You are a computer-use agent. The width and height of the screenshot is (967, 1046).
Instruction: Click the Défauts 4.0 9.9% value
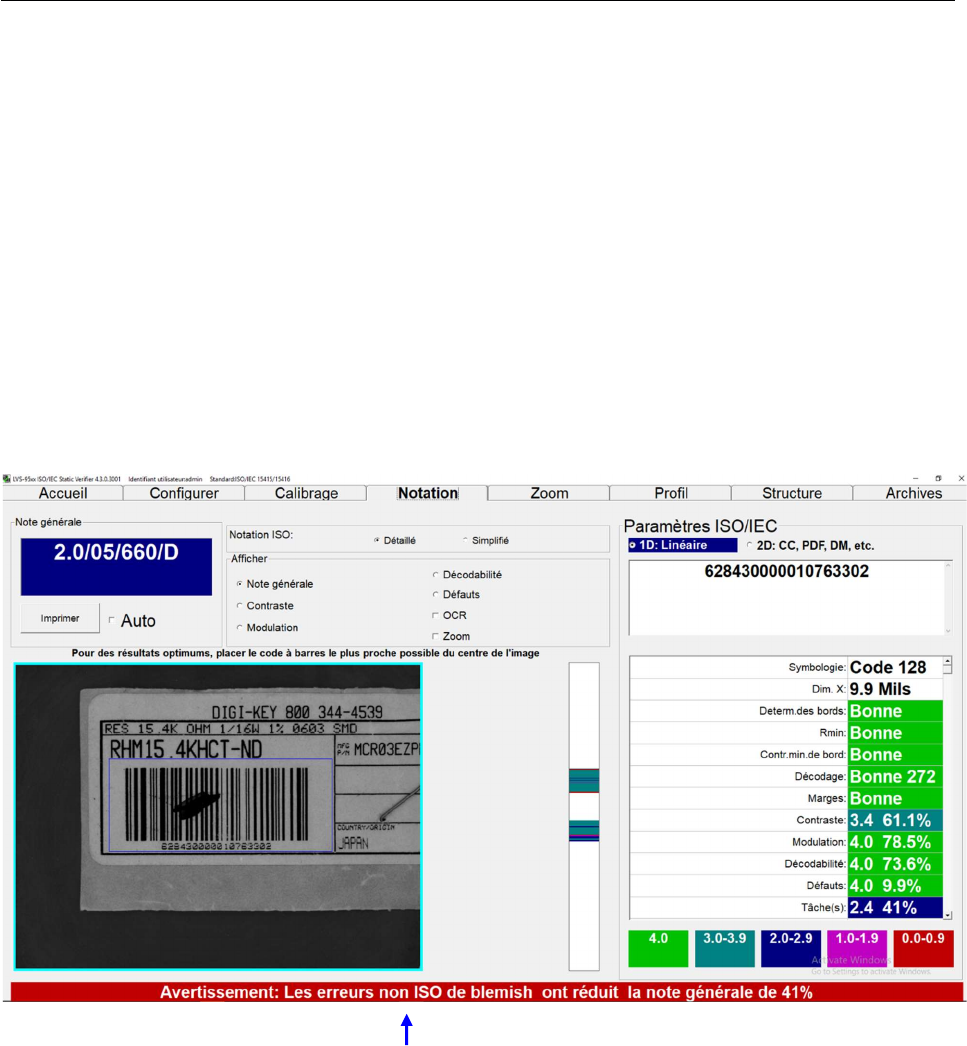coord(895,886)
